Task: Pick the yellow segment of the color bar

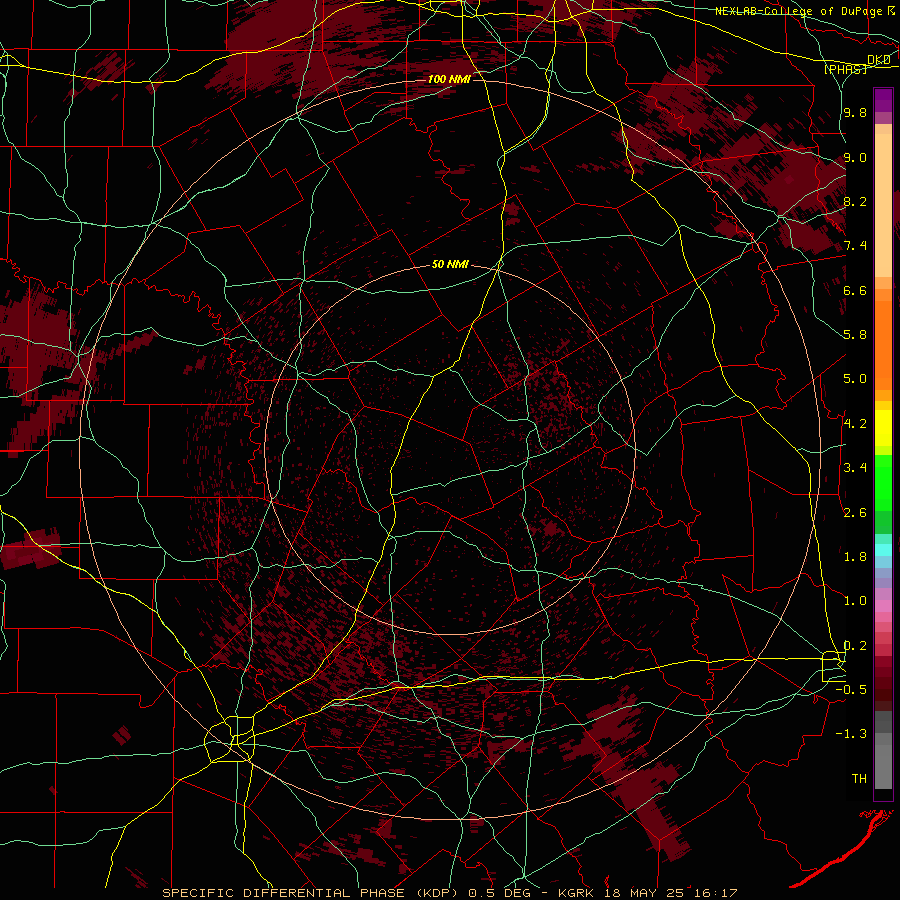Action: (883, 428)
